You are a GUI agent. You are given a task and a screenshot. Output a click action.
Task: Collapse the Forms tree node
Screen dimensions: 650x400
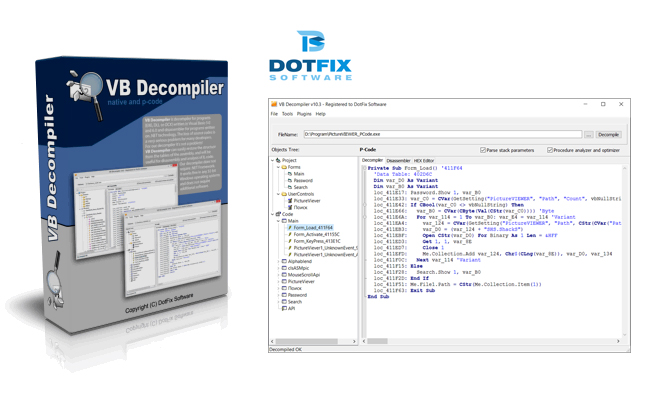[x=278, y=167]
